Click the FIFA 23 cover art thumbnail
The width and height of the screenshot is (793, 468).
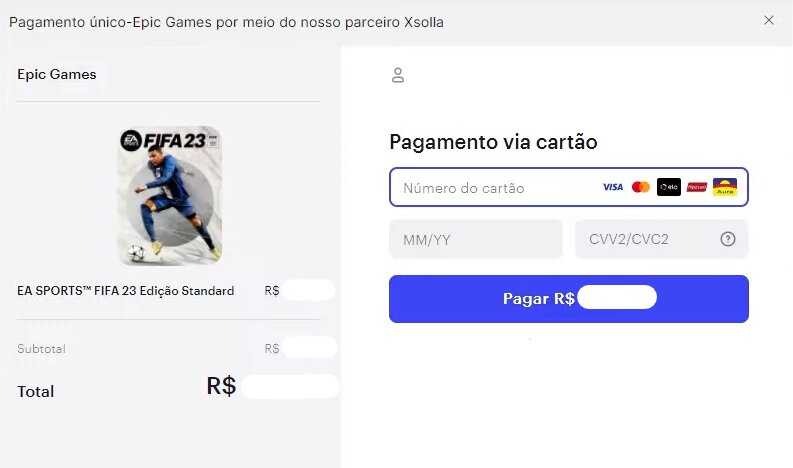click(x=169, y=196)
